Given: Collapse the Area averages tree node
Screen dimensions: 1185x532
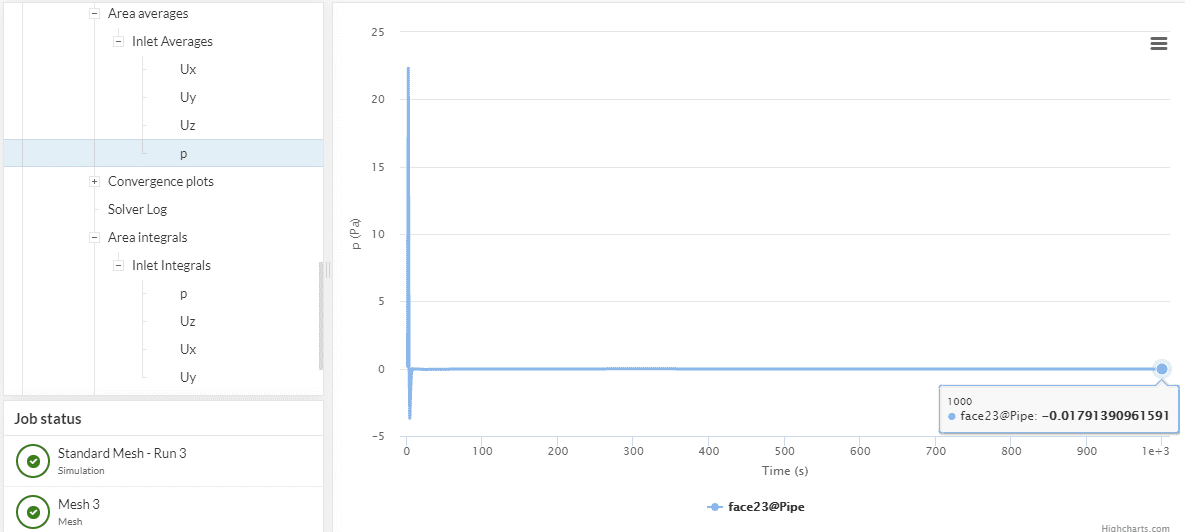Looking at the screenshot, I should coord(94,14).
